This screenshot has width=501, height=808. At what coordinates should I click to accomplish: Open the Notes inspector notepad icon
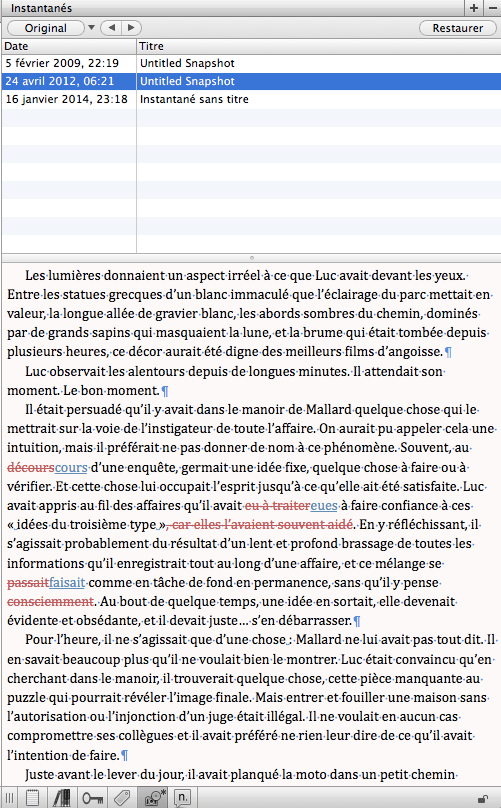tap(32, 798)
